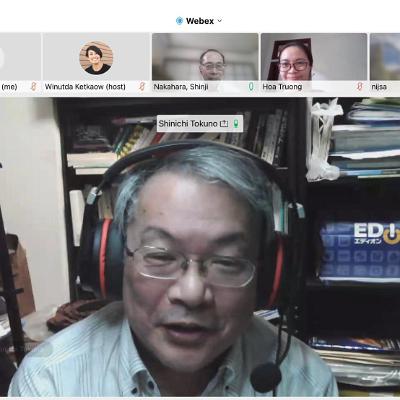The image size is (400, 400).
Task: Click the (me) participant label
Action: 9,87
